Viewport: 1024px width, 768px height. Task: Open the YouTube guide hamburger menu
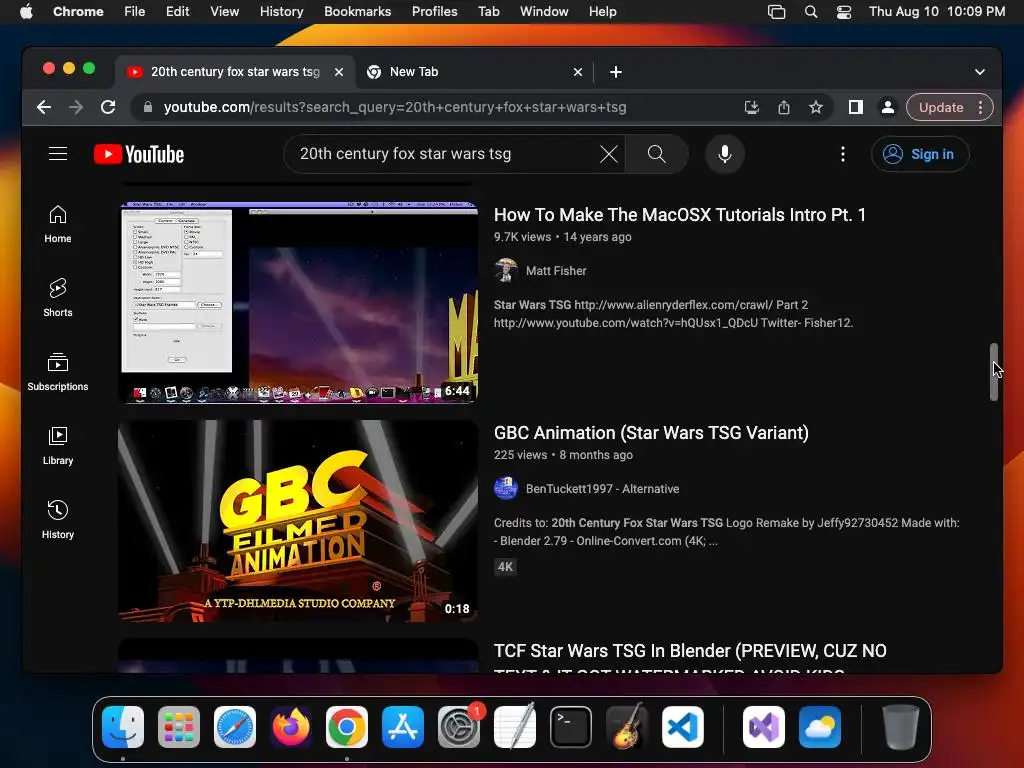click(57, 154)
